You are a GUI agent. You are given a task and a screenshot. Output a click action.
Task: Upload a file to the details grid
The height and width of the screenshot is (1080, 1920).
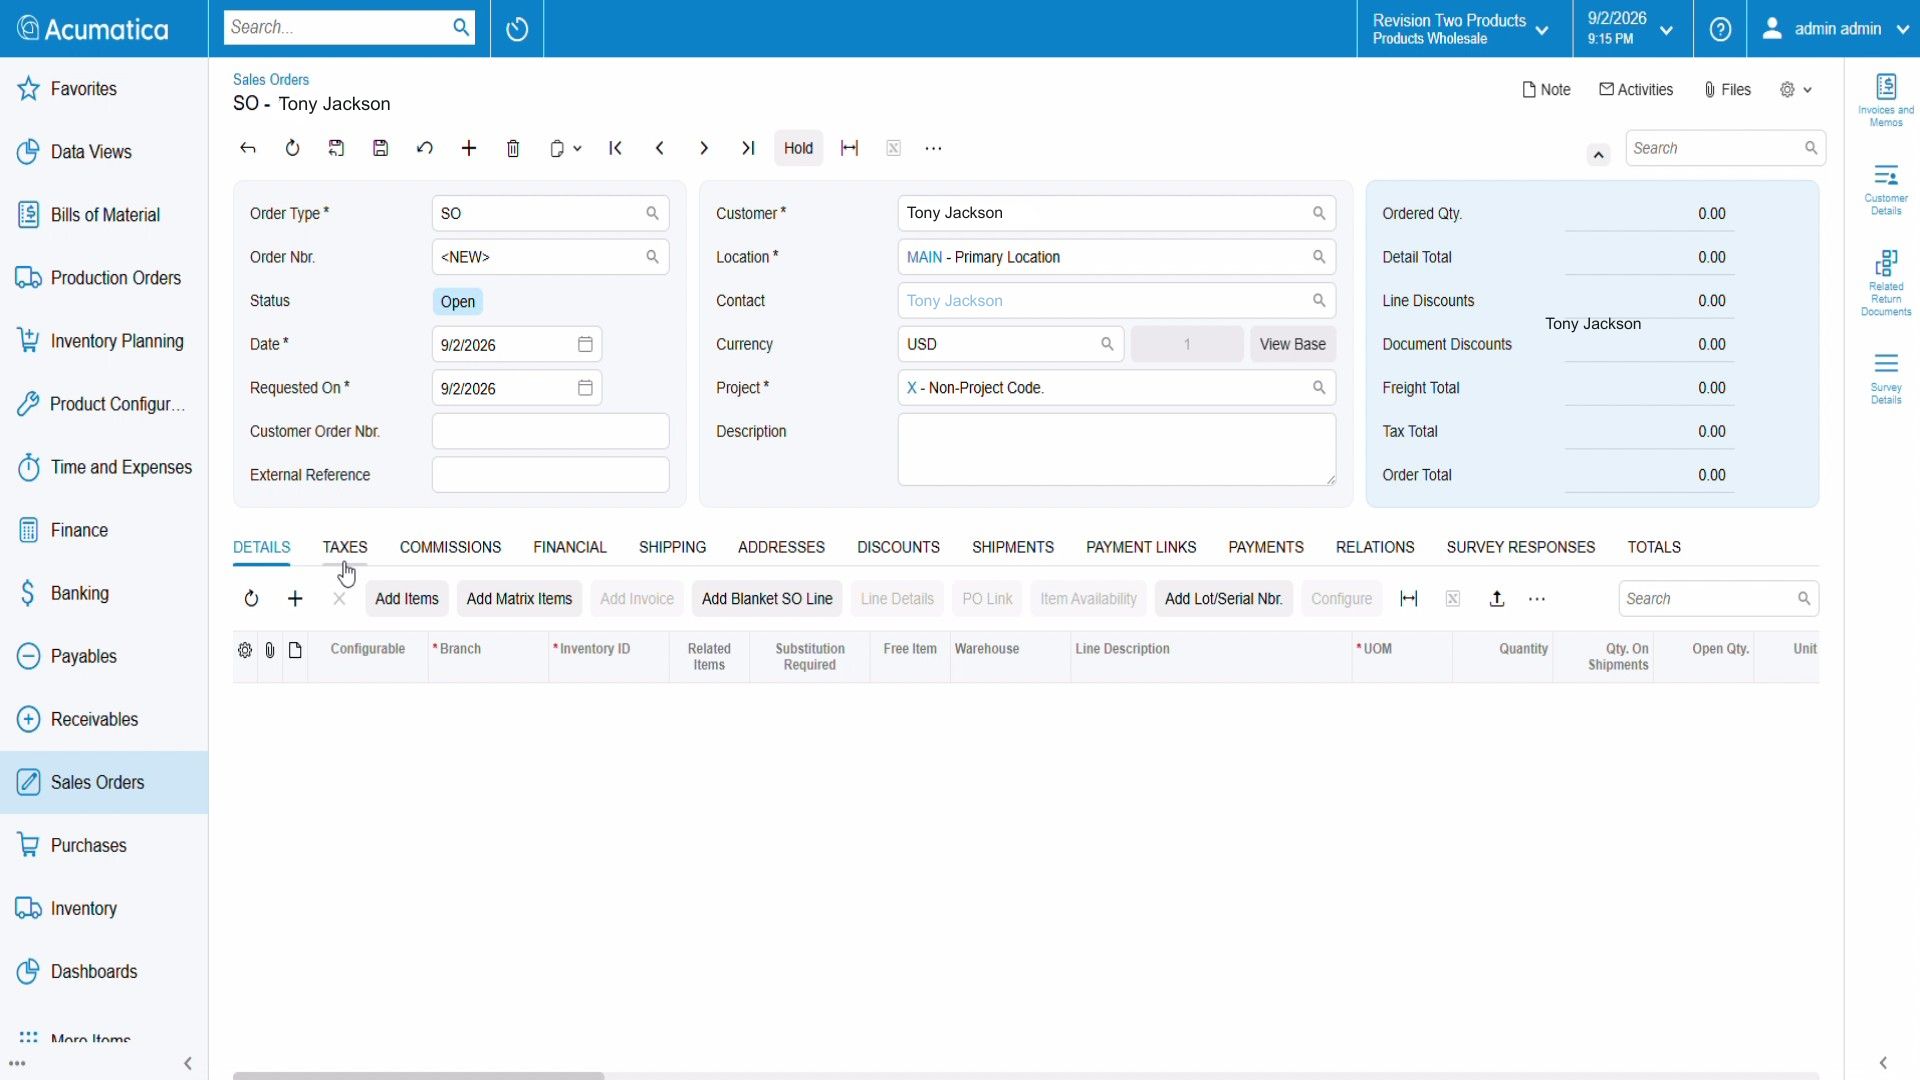click(1497, 599)
